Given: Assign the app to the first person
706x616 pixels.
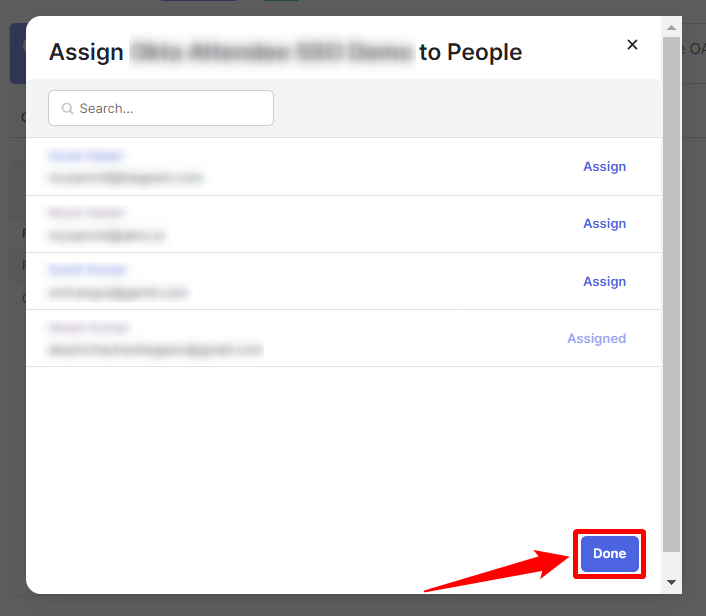Looking at the screenshot, I should [x=604, y=167].
